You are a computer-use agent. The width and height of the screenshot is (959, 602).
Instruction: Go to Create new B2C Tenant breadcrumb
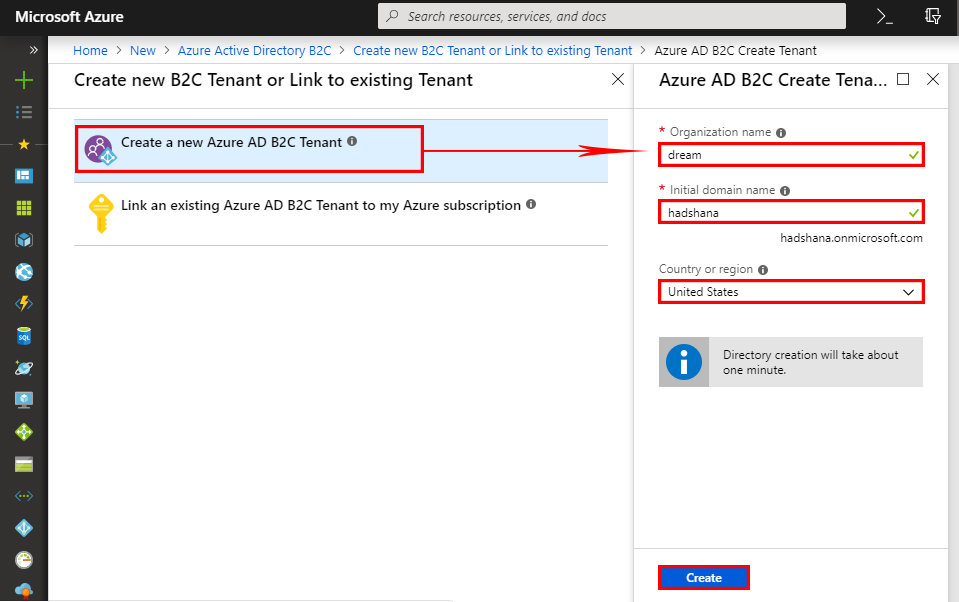pos(492,51)
